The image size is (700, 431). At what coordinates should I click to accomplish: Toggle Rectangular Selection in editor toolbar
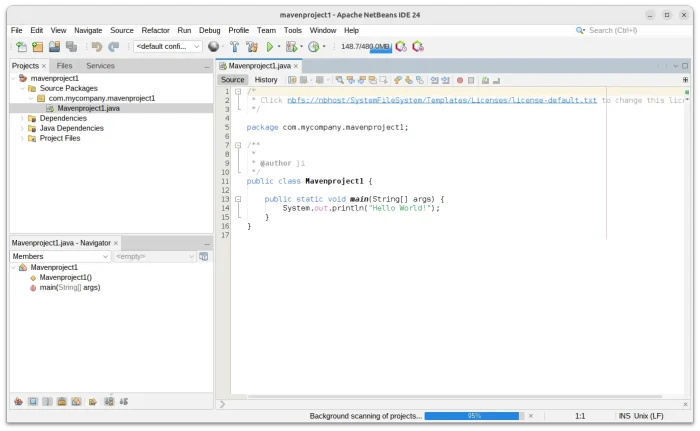click(x=383, y=80)
